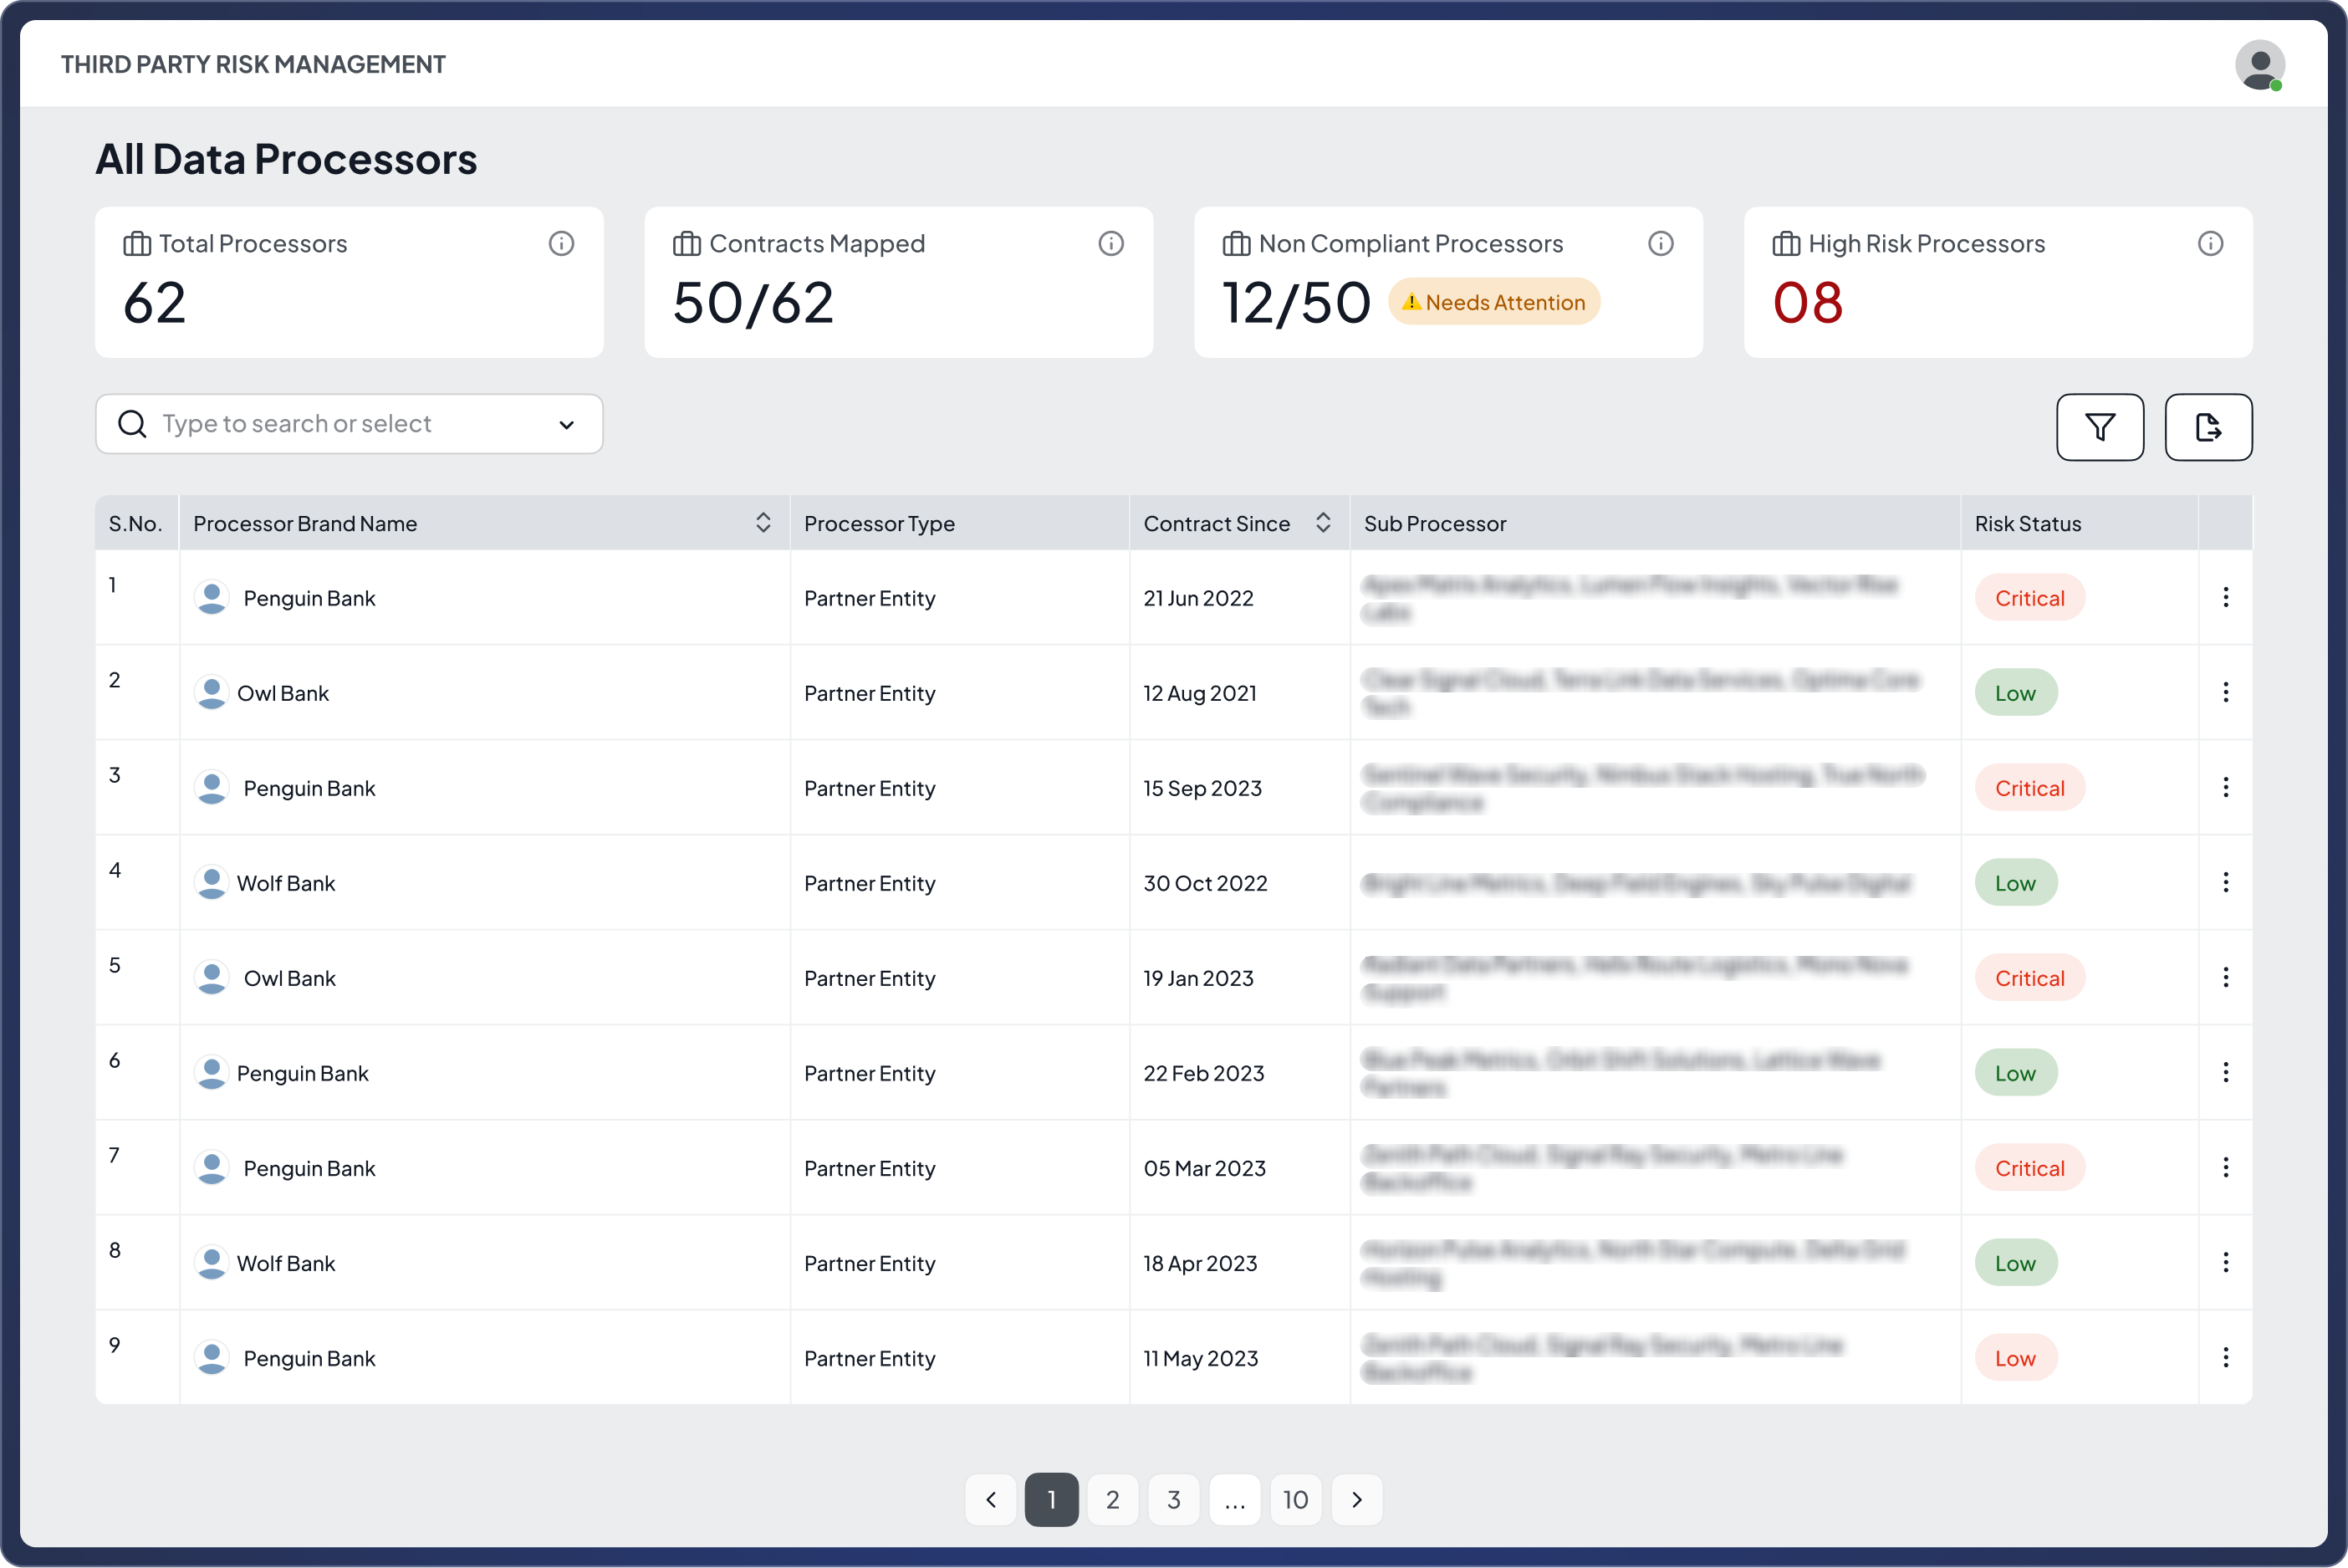Click Penguin Bank name in row 6
The height and width of the screenshot is (1568, 2348).
click(302, 1073)
